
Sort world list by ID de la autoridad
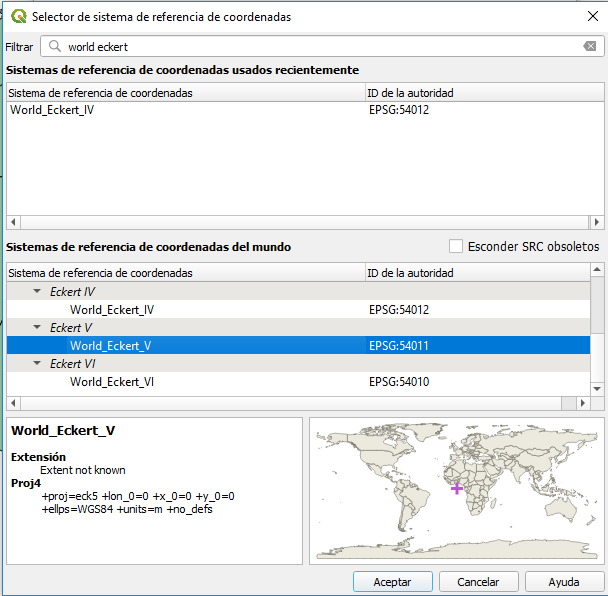click(x=410, y=273)
